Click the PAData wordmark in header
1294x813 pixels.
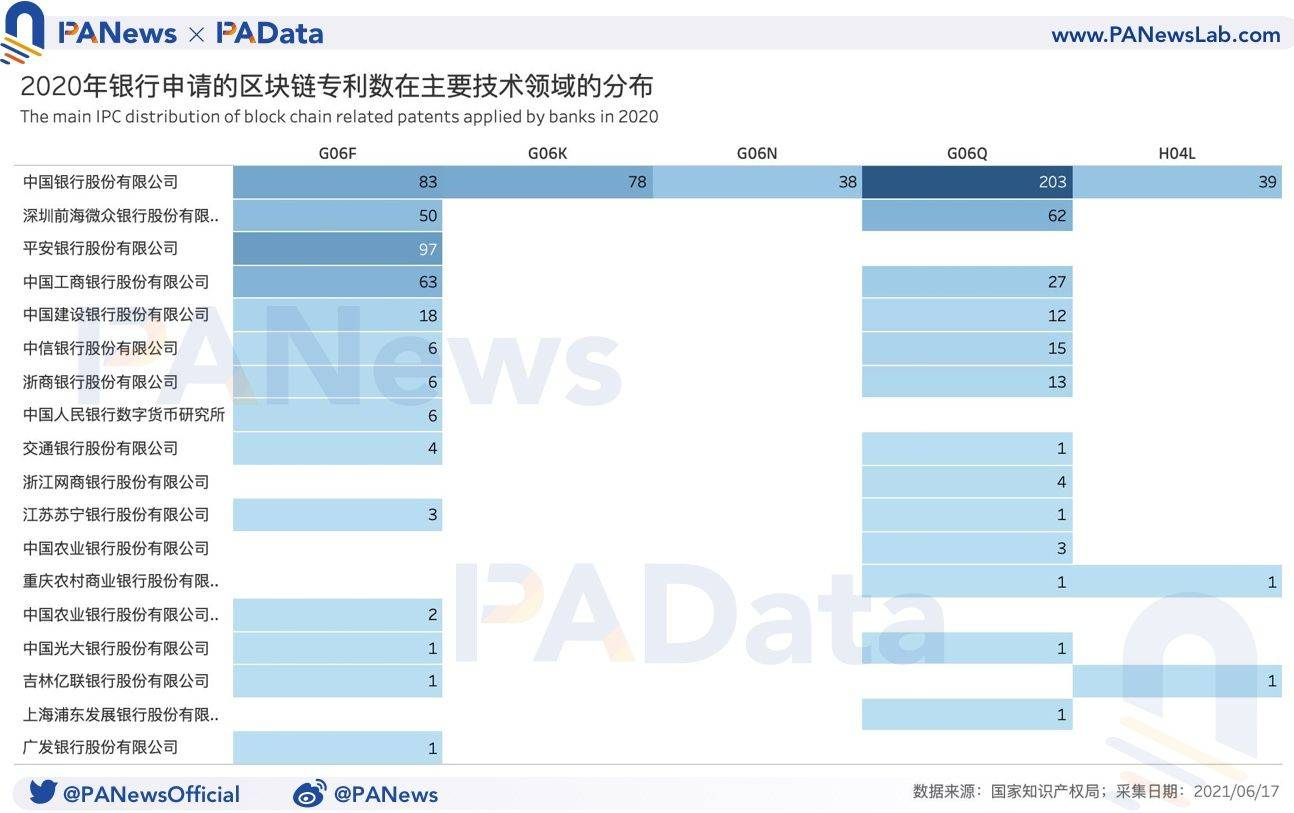pyautogui.click(x=270, y=33)
